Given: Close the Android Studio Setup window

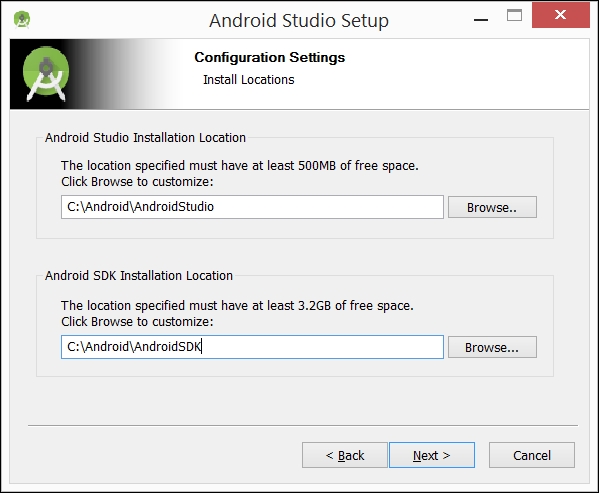Looking at the screenshot, I should (560, 15).
